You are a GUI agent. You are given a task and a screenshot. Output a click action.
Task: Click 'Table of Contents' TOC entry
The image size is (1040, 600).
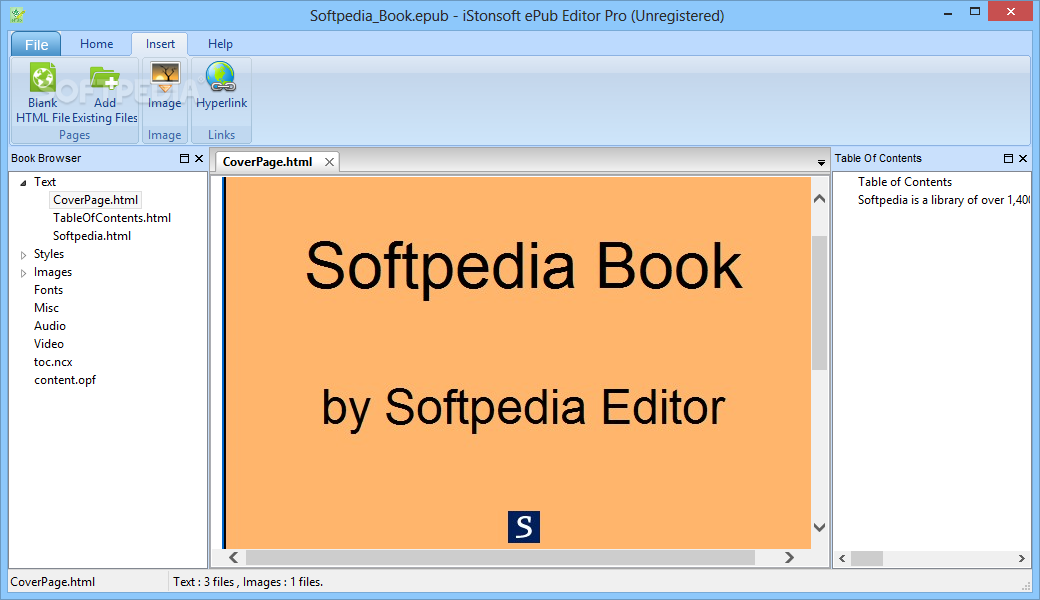tap(905, 182)
